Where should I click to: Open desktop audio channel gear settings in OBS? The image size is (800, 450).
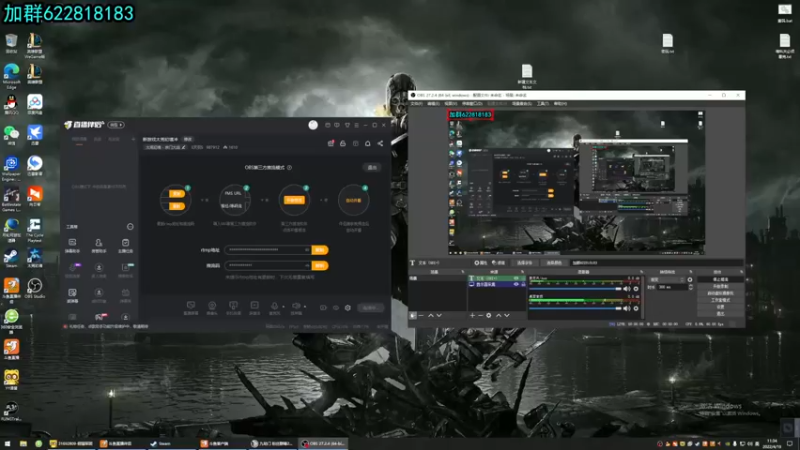click(x=636, y=308)
